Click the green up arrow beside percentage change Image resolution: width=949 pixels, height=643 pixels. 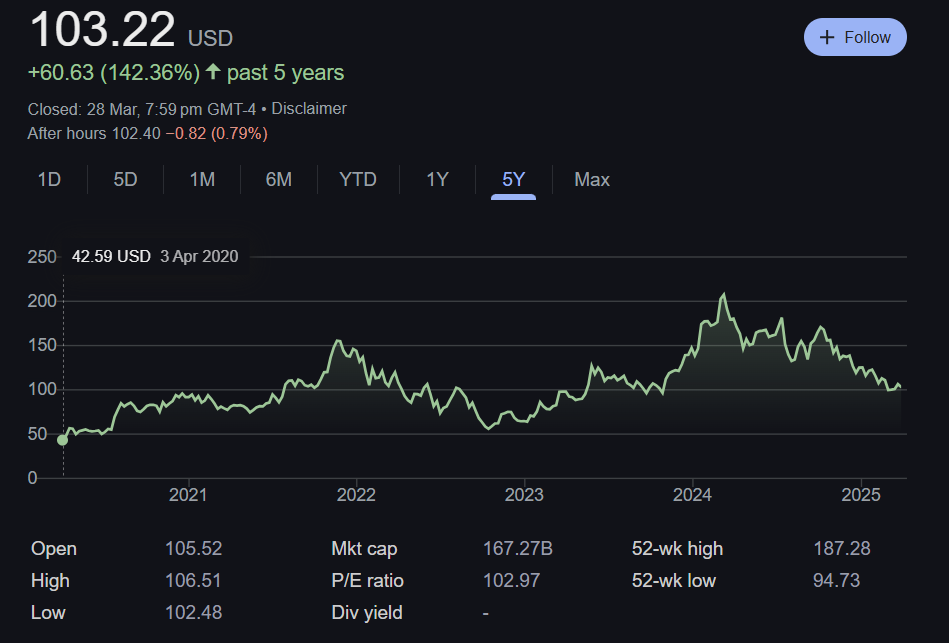click(x=213, y=73)
